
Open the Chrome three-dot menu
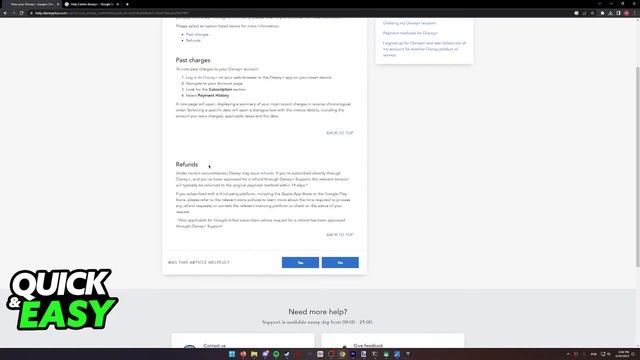[x=635, y=13]
